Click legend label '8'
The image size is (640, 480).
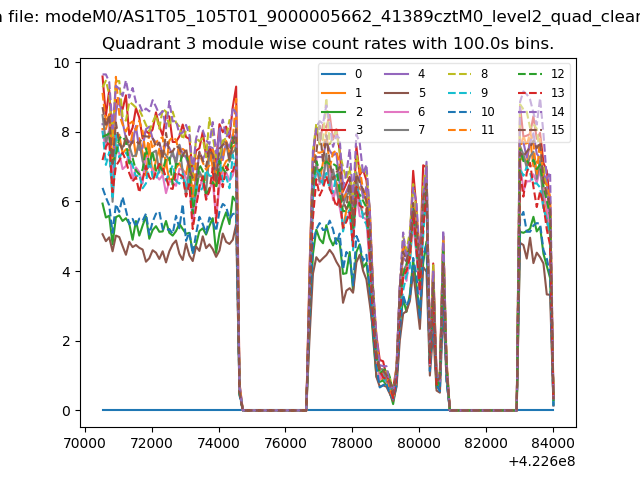484,74
